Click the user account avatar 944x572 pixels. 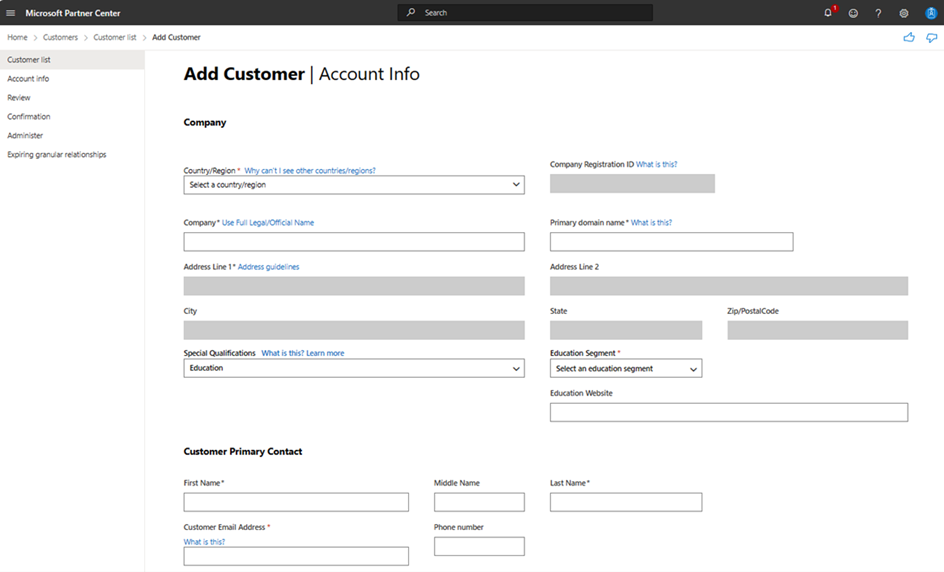pos(930,13)
